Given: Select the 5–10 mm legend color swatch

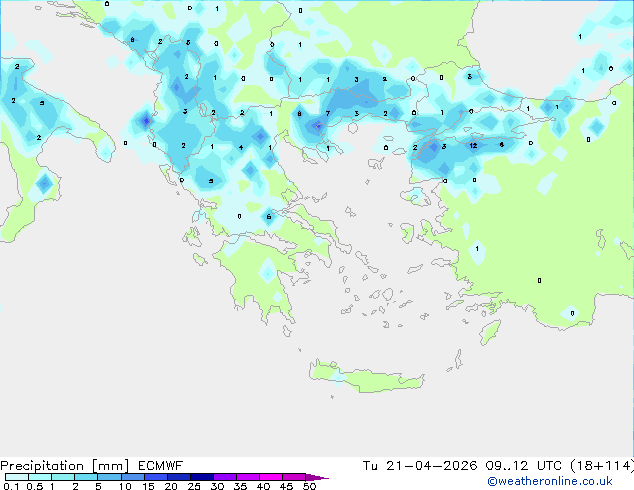Looking at the screenshot, I should point(110,477).
